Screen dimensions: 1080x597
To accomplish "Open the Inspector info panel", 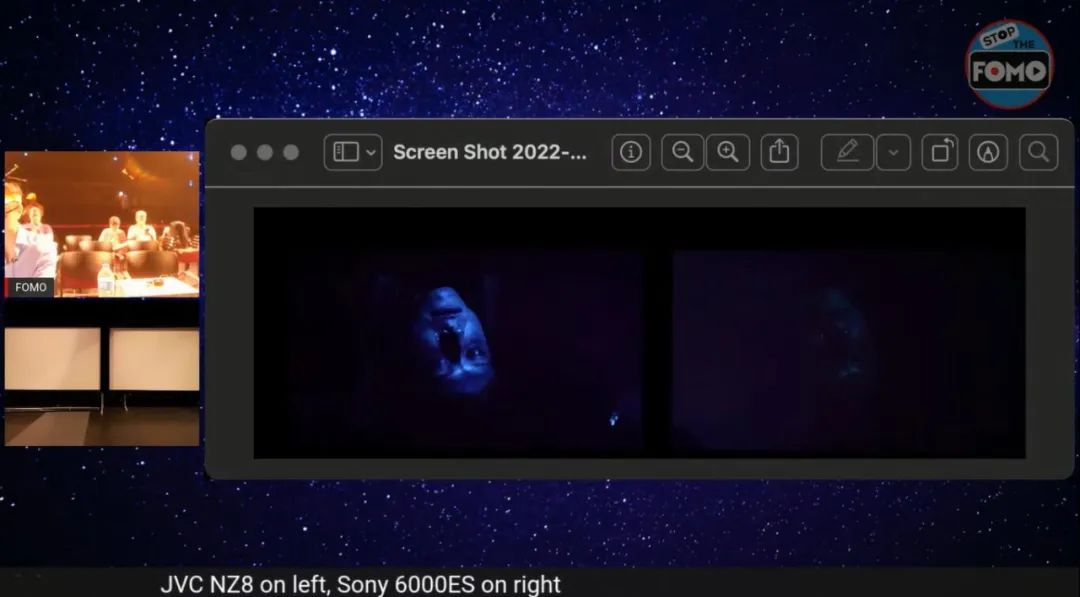I will coord(631,152).
